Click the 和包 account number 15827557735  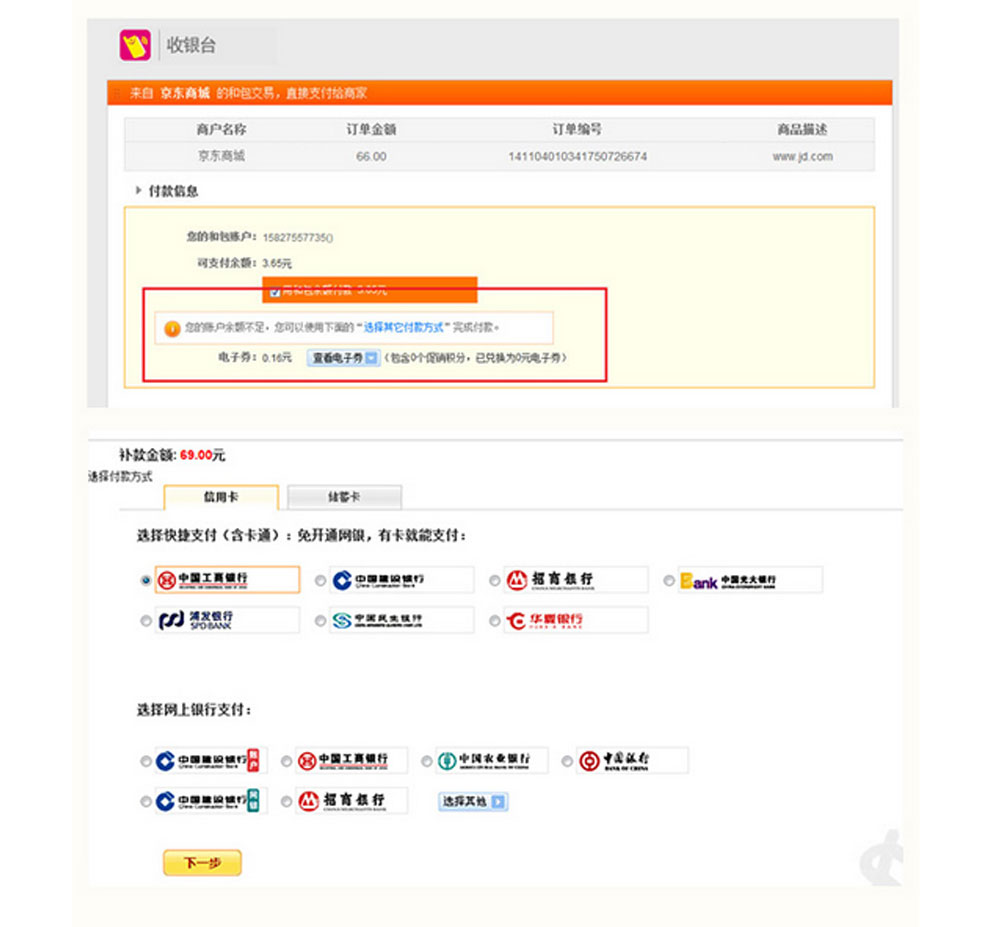(298, 238)
